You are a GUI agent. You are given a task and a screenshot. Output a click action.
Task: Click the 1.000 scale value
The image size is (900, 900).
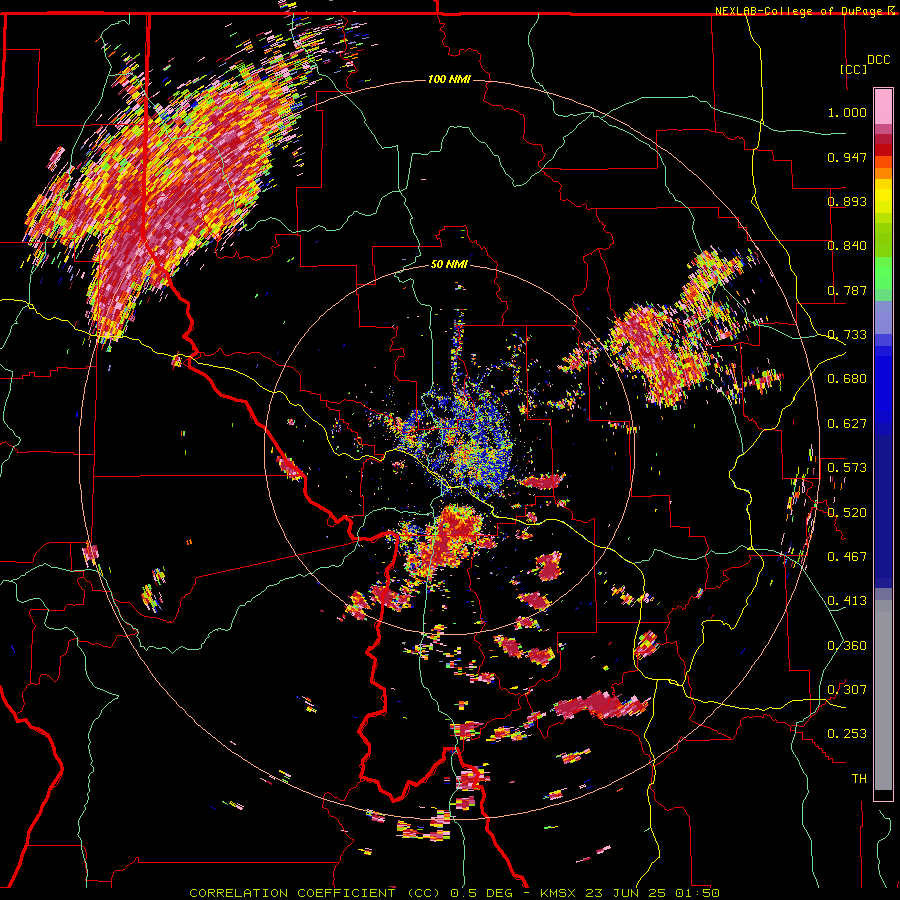click(847, 112)
